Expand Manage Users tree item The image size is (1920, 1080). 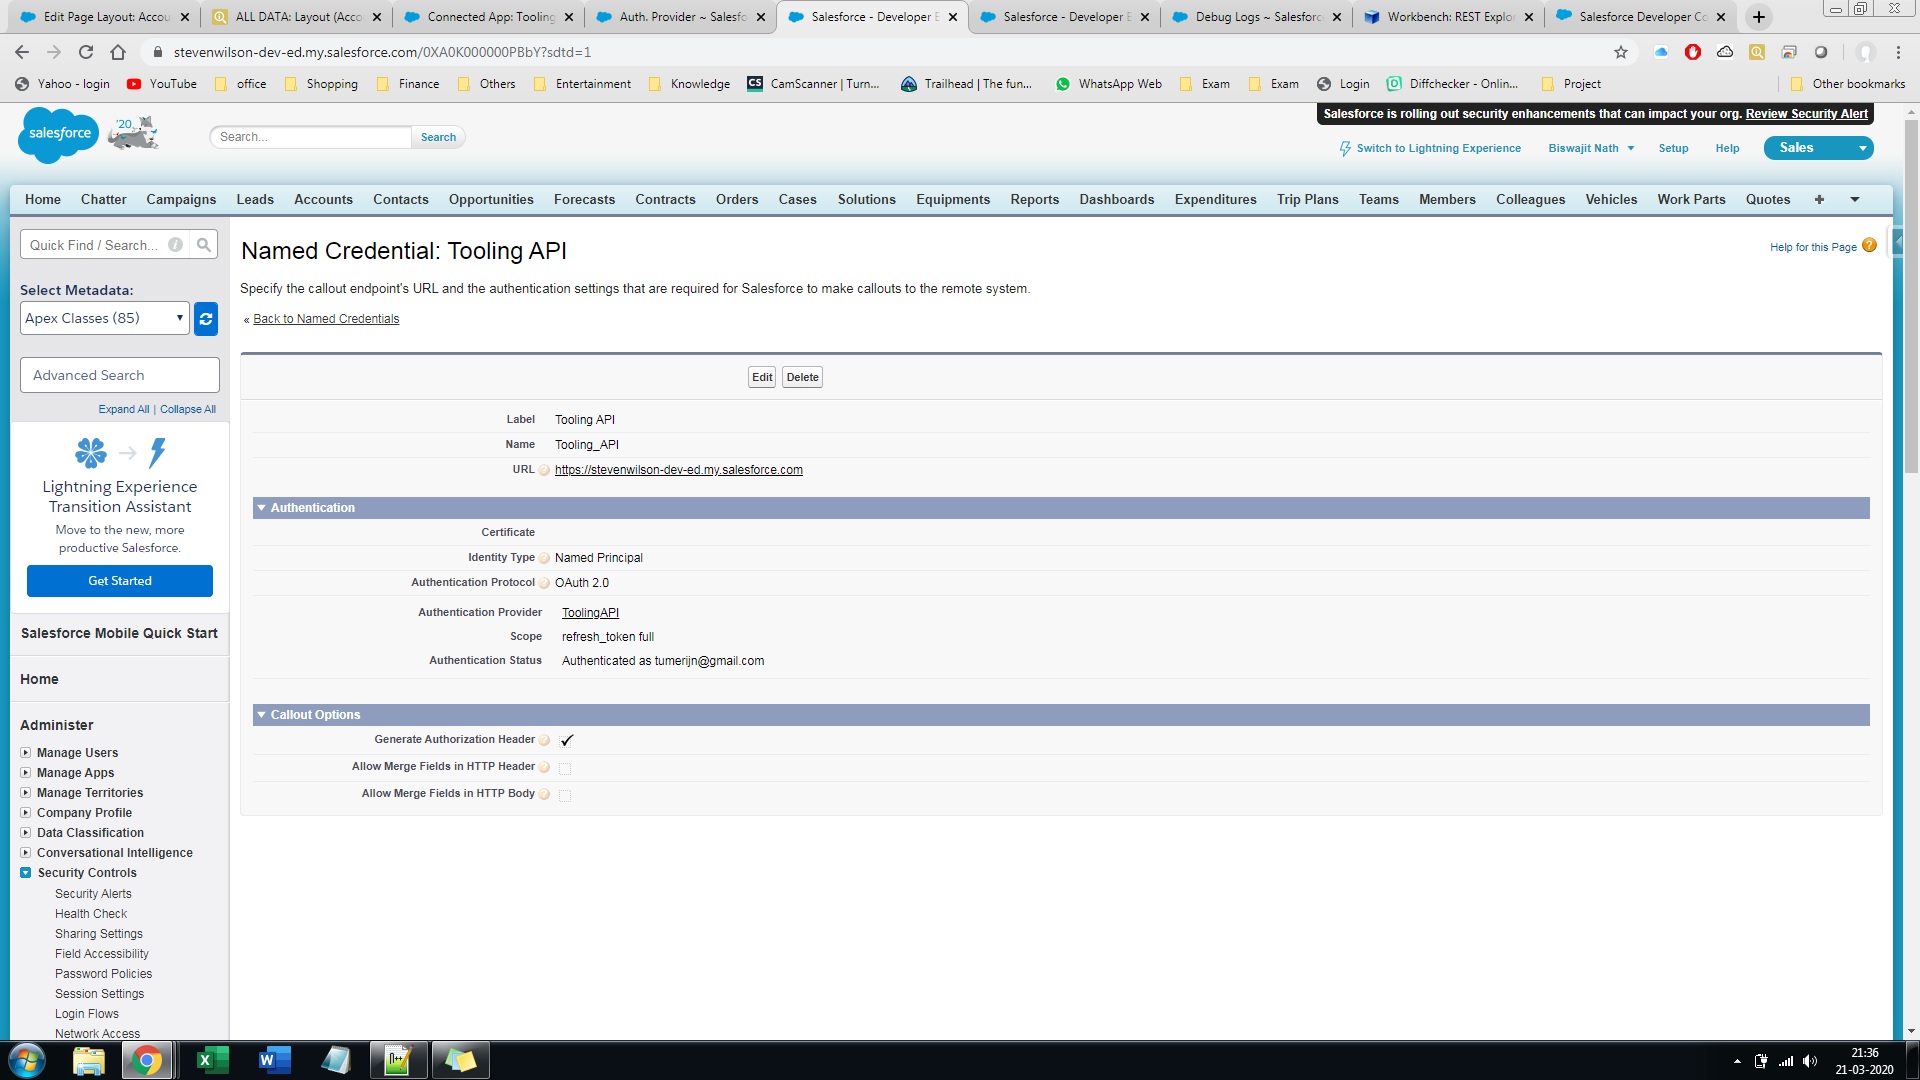[x=26, y=753]
